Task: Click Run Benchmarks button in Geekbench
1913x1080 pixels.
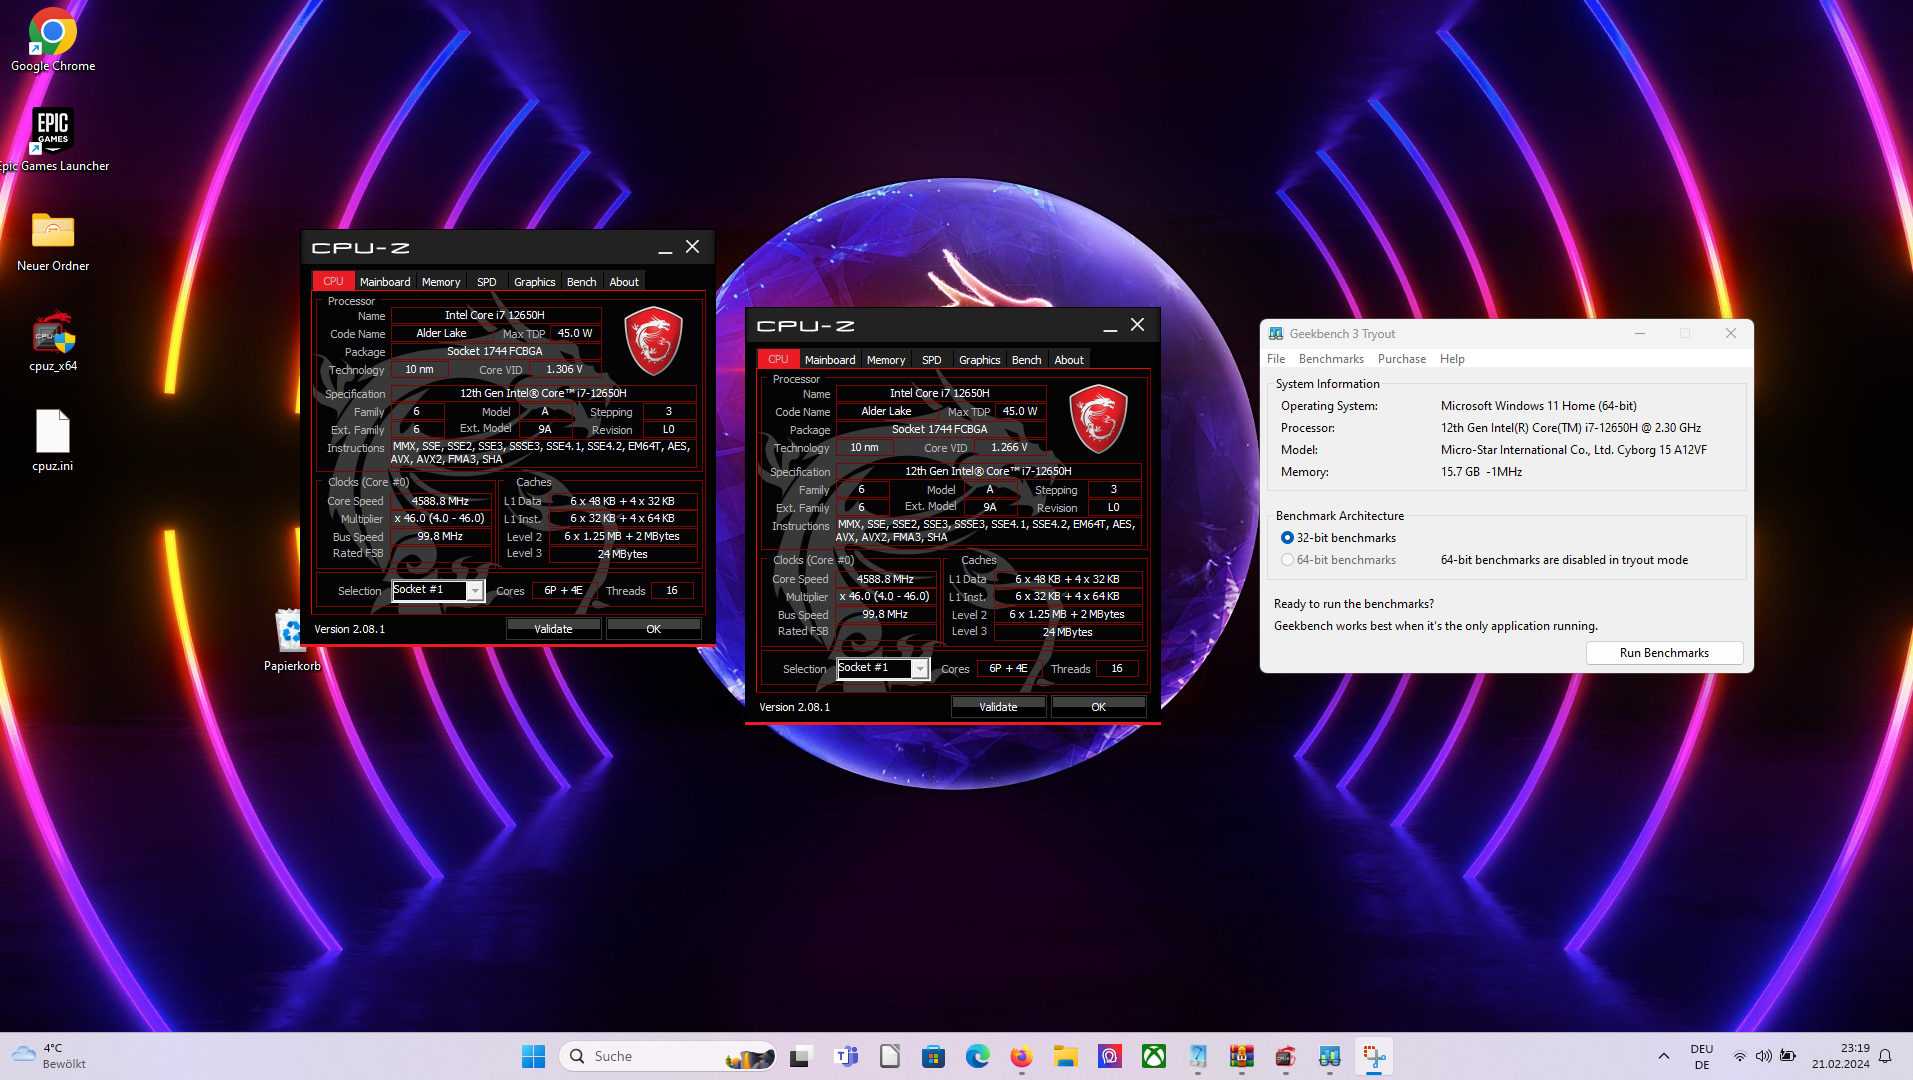Action: tap(1664, 653)
